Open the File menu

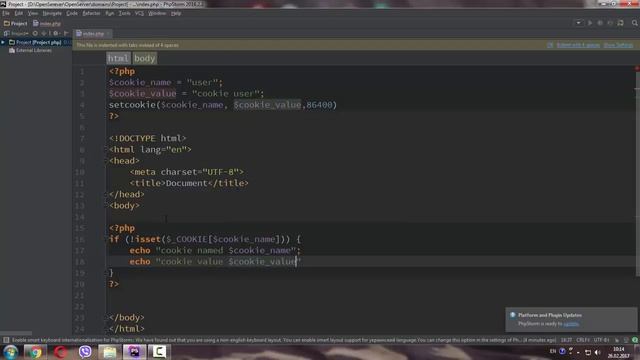6,13
